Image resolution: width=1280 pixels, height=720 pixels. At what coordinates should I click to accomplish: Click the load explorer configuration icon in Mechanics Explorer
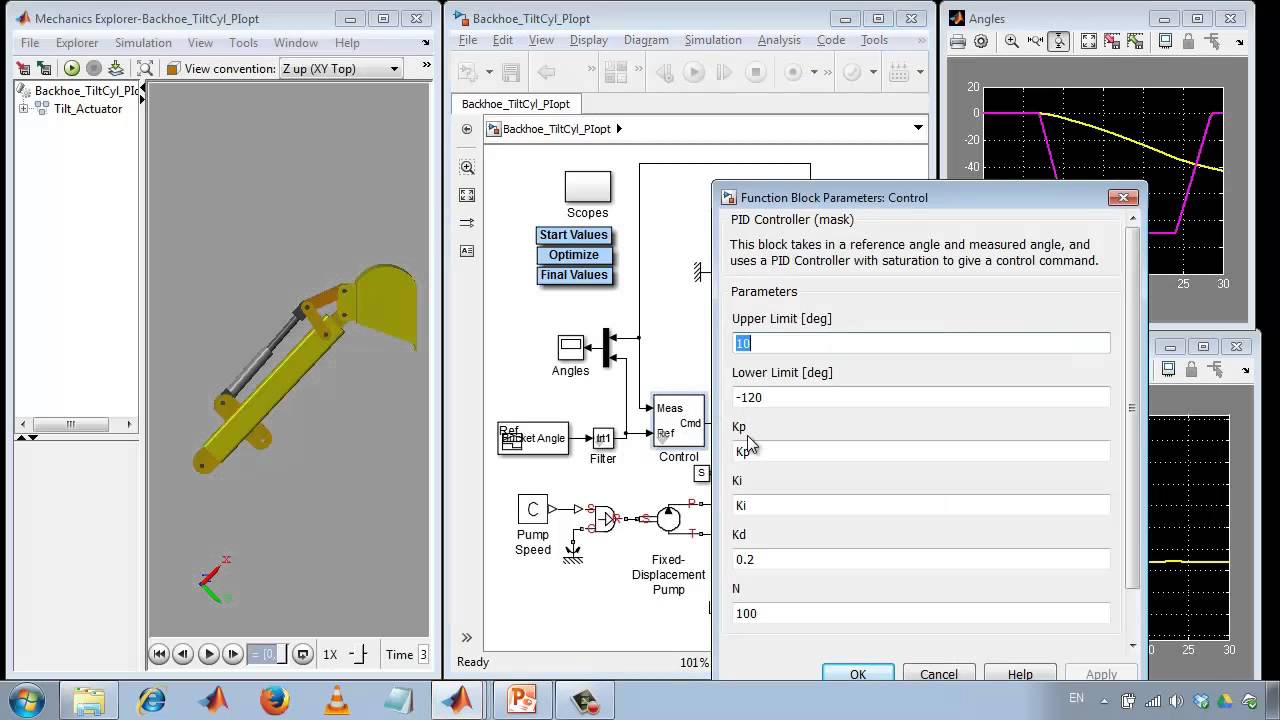tap(44, 68)
